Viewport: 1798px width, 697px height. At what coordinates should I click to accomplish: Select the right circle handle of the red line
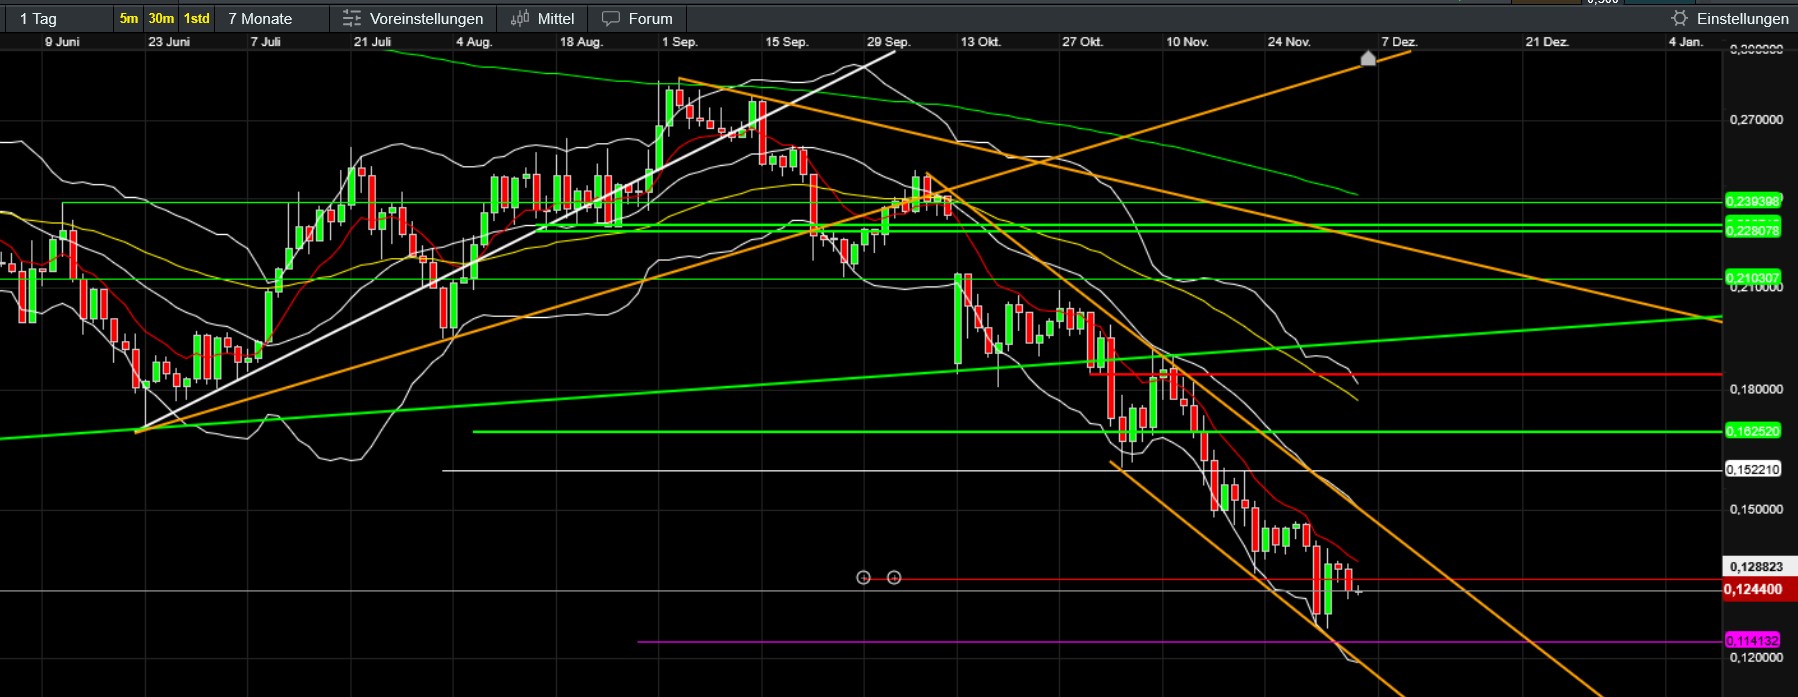(894, 578)
